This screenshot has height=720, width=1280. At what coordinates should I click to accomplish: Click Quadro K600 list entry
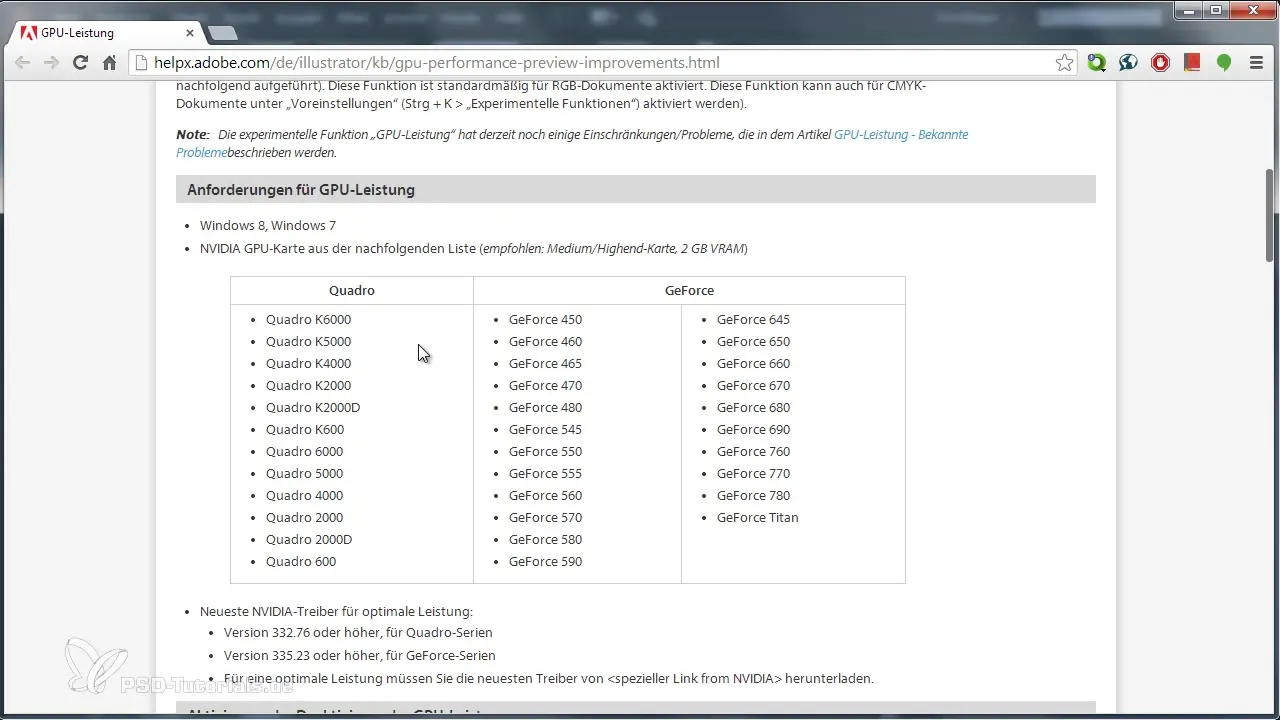click(x=304, y=430)
